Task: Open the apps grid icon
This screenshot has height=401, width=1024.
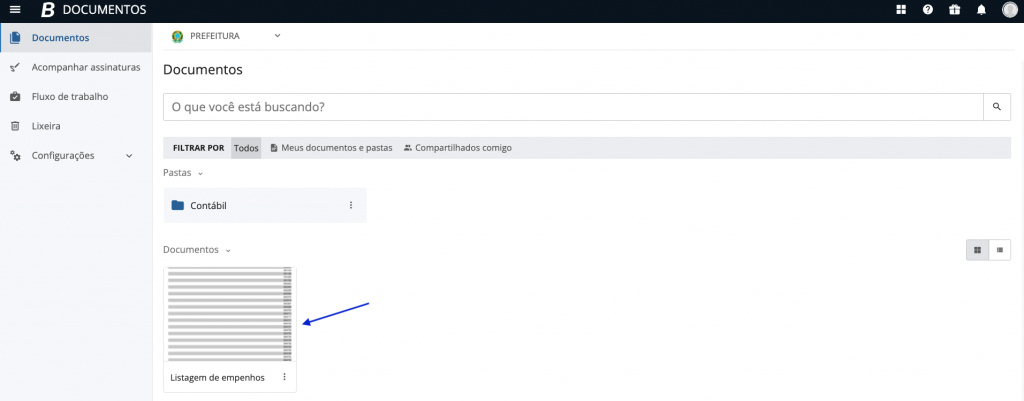Action: pos(901,10)
